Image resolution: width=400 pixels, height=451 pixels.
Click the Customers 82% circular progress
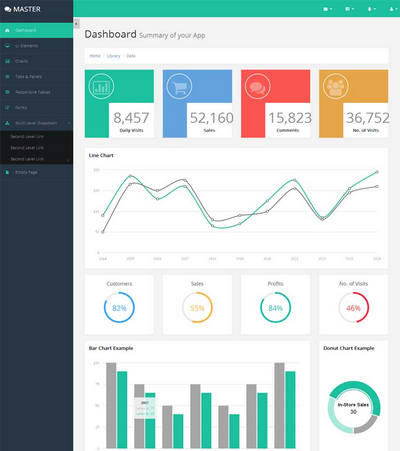pos(119,307)
